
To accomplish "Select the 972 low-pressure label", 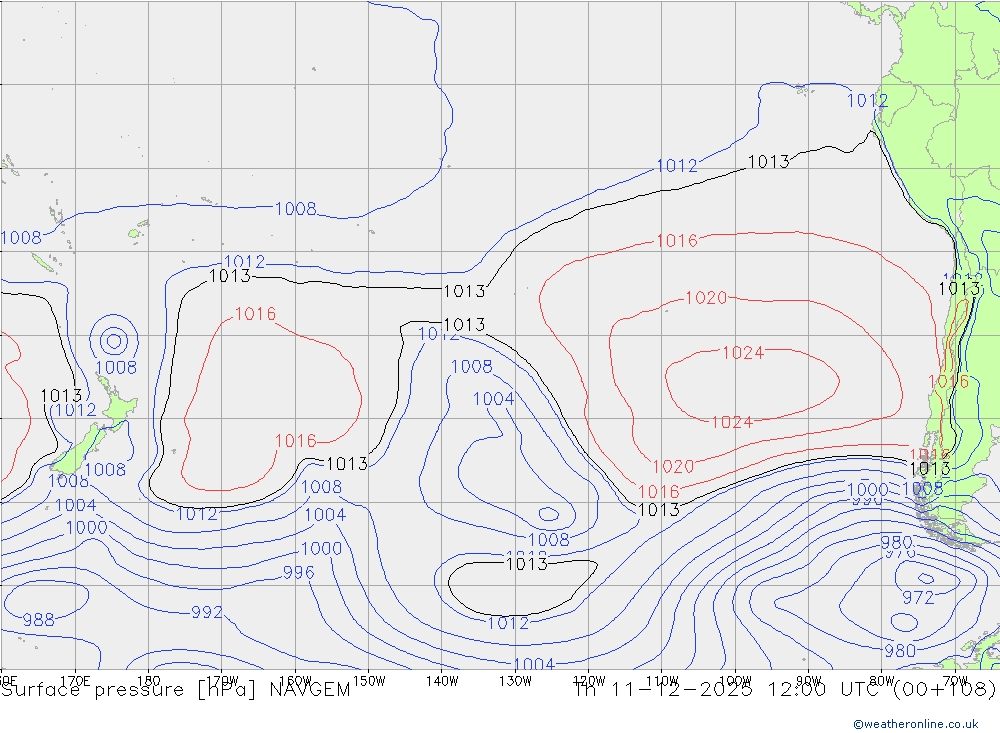I will point(918,598).
